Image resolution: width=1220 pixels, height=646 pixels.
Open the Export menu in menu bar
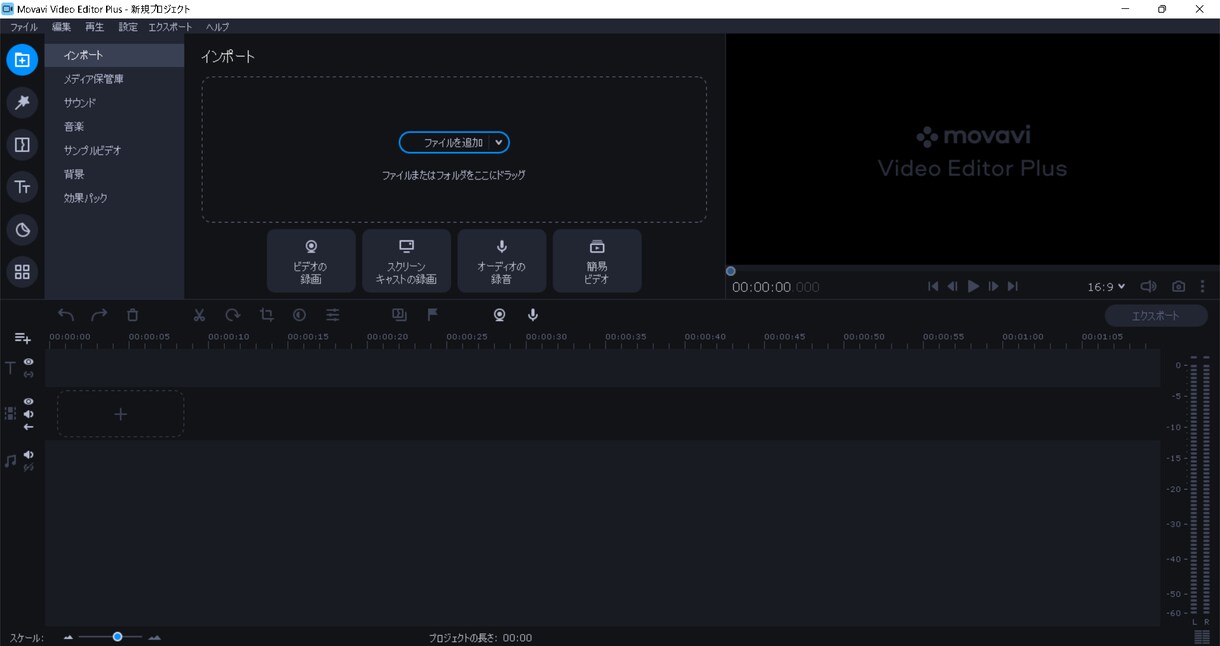pyautogui.click(x=170, y=27)
